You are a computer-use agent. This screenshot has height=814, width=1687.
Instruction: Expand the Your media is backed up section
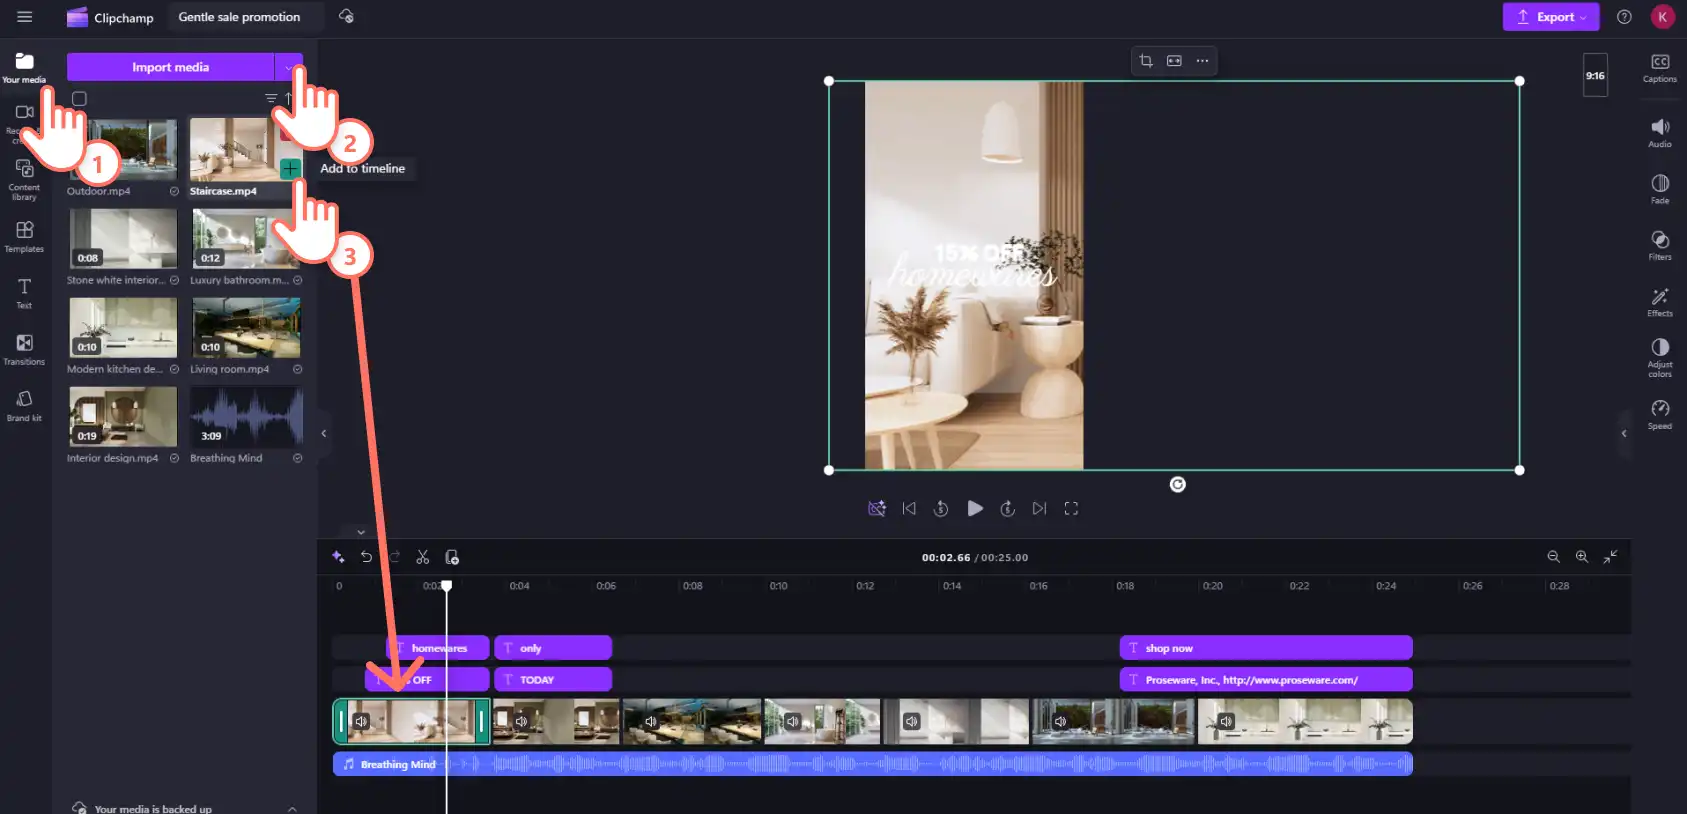pyautogui.click(x=292, y=808)
